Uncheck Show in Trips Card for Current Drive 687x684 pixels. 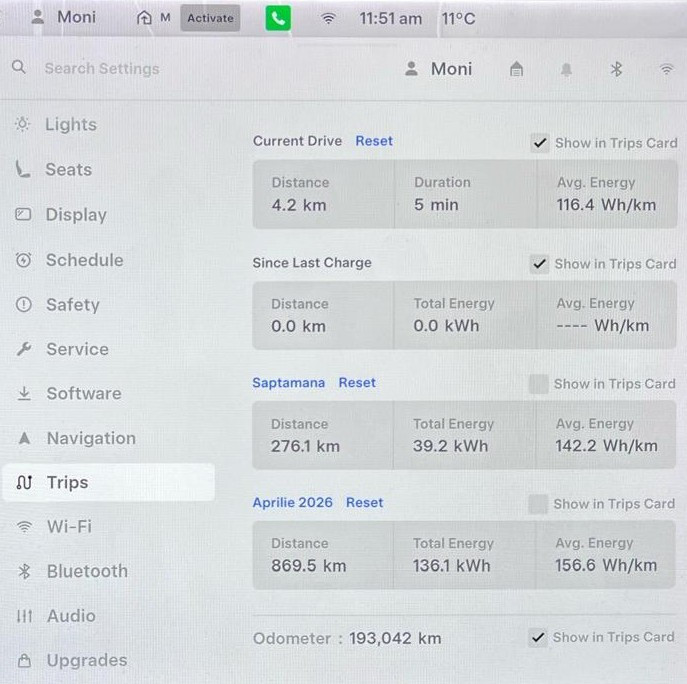pos(540,143)
